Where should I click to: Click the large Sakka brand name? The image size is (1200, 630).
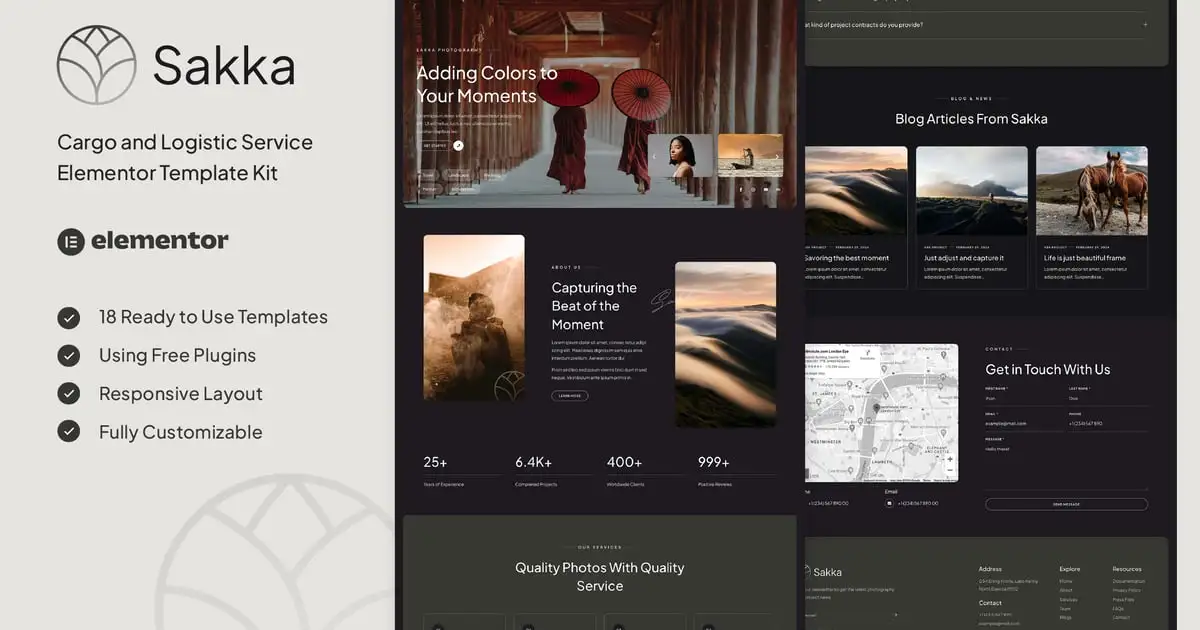tap(224, 67)
